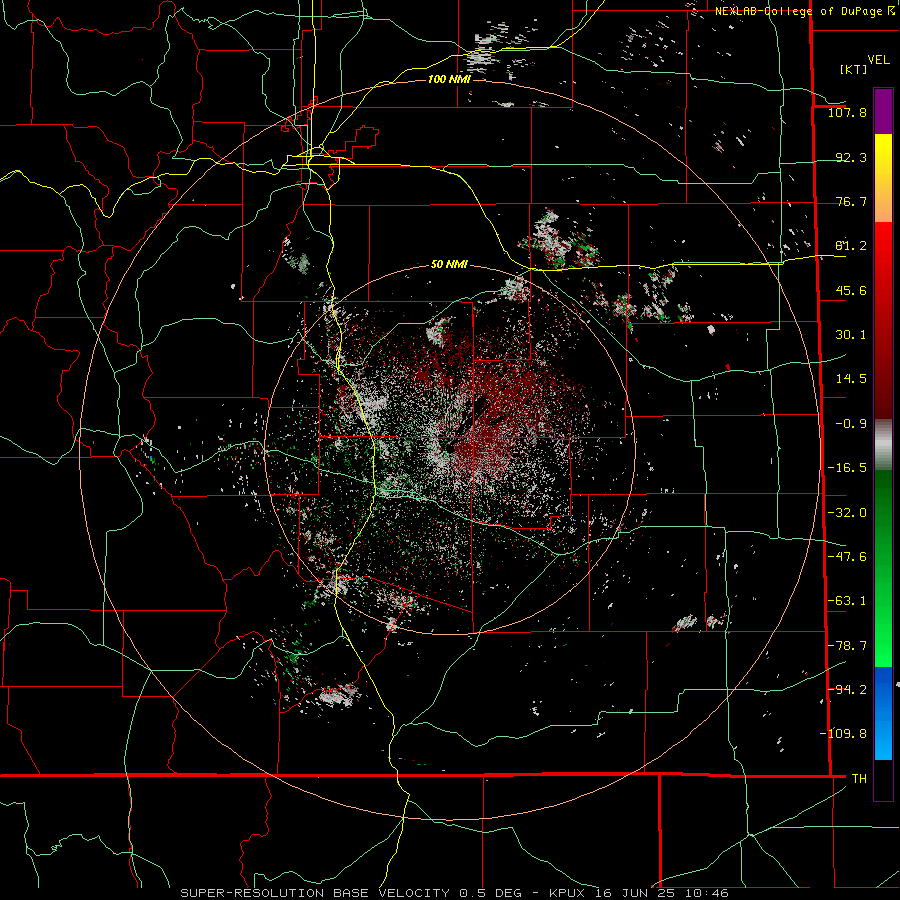
Task: Click the -47.6 value on velocity scale
Action: pyautogui.click(x=847, y=557)
